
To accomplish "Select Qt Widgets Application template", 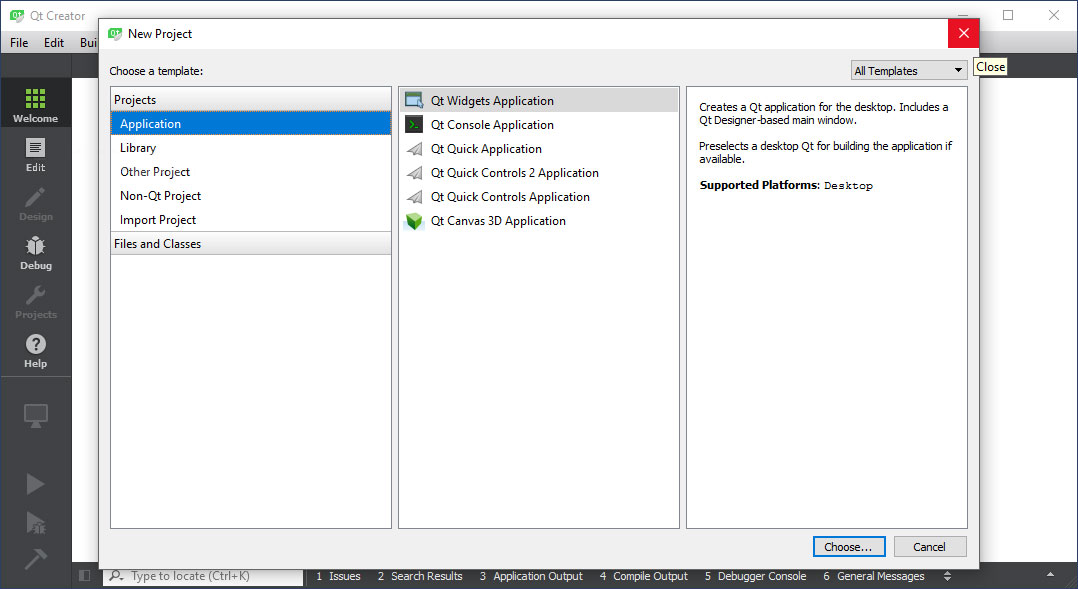I will [492, 101].
